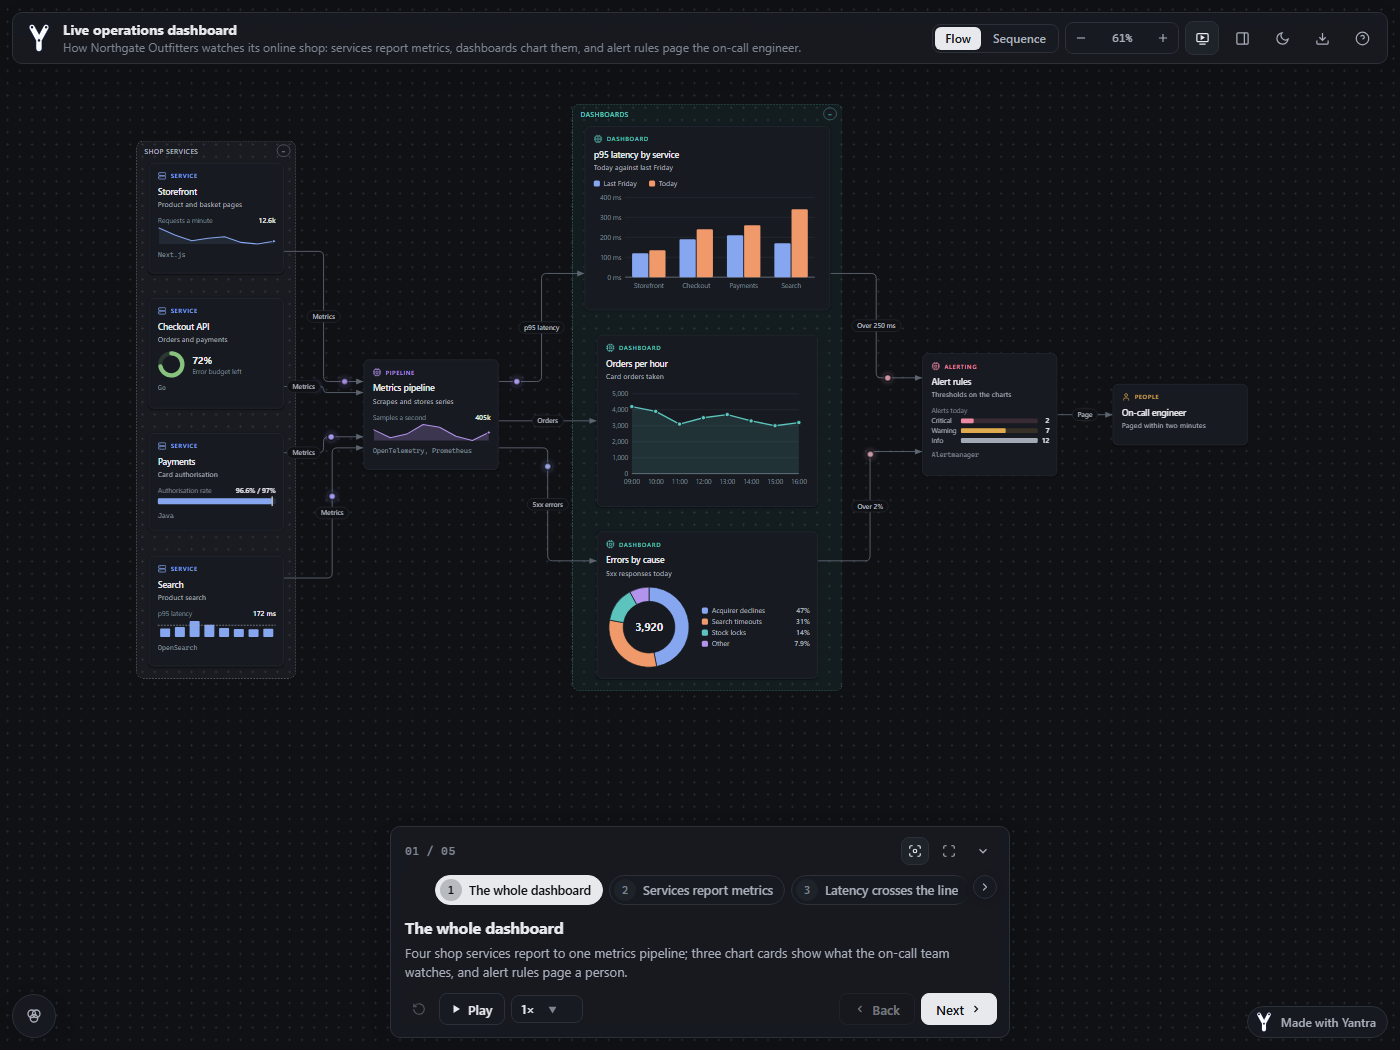Click the Today legend swatch

click(x=652, y=184)
